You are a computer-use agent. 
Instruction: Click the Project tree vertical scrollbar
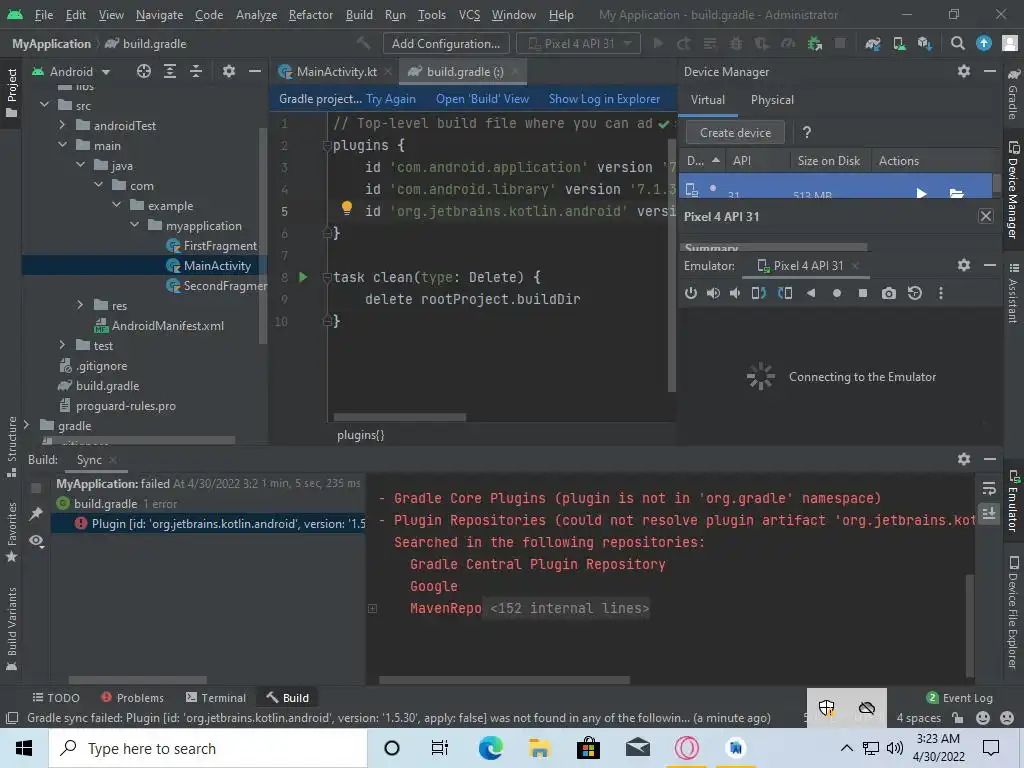pos(263,235)
